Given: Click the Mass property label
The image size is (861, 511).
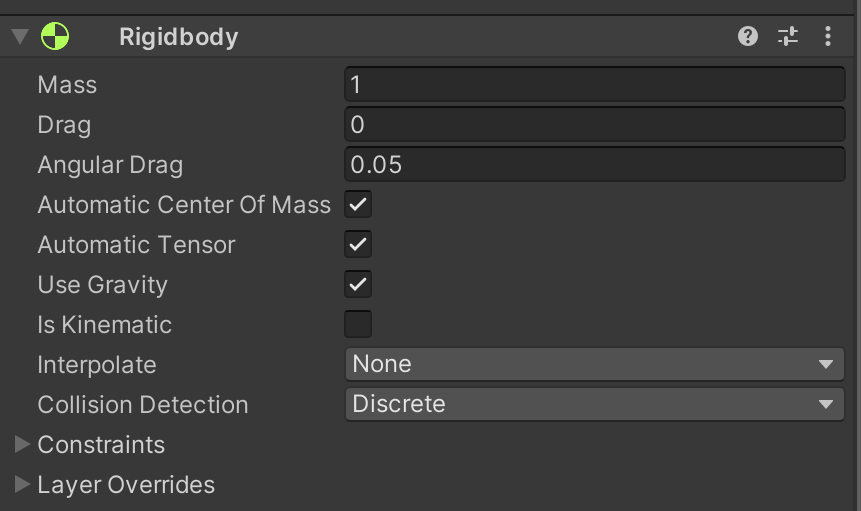Looking at the screenshot, I should (67, 85).
